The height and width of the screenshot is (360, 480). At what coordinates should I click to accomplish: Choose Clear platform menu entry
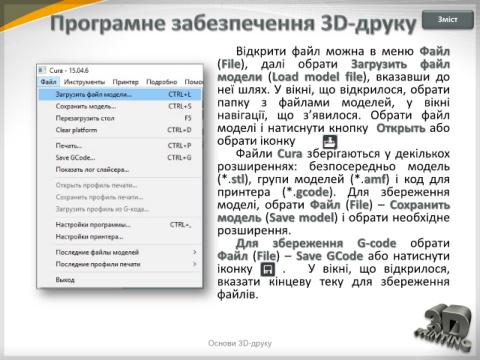tap(120, 130)
